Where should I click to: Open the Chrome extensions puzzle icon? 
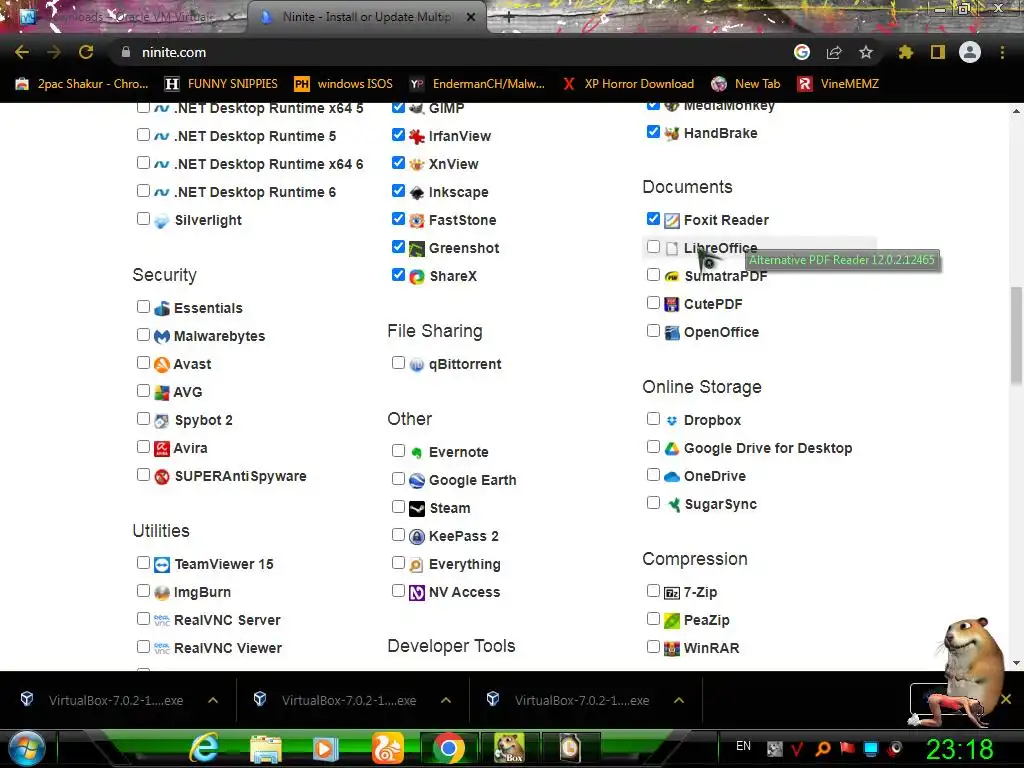click(906, 52)
